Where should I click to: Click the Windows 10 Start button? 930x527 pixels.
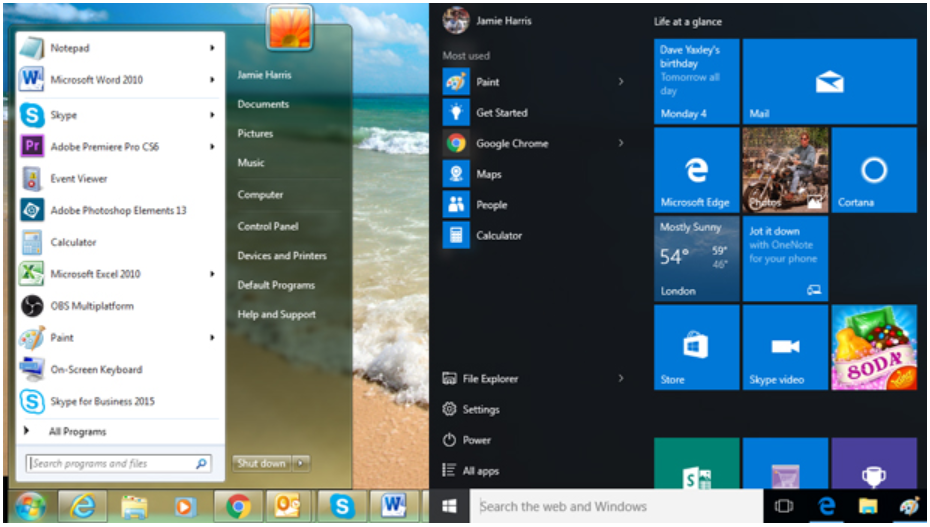450,506
